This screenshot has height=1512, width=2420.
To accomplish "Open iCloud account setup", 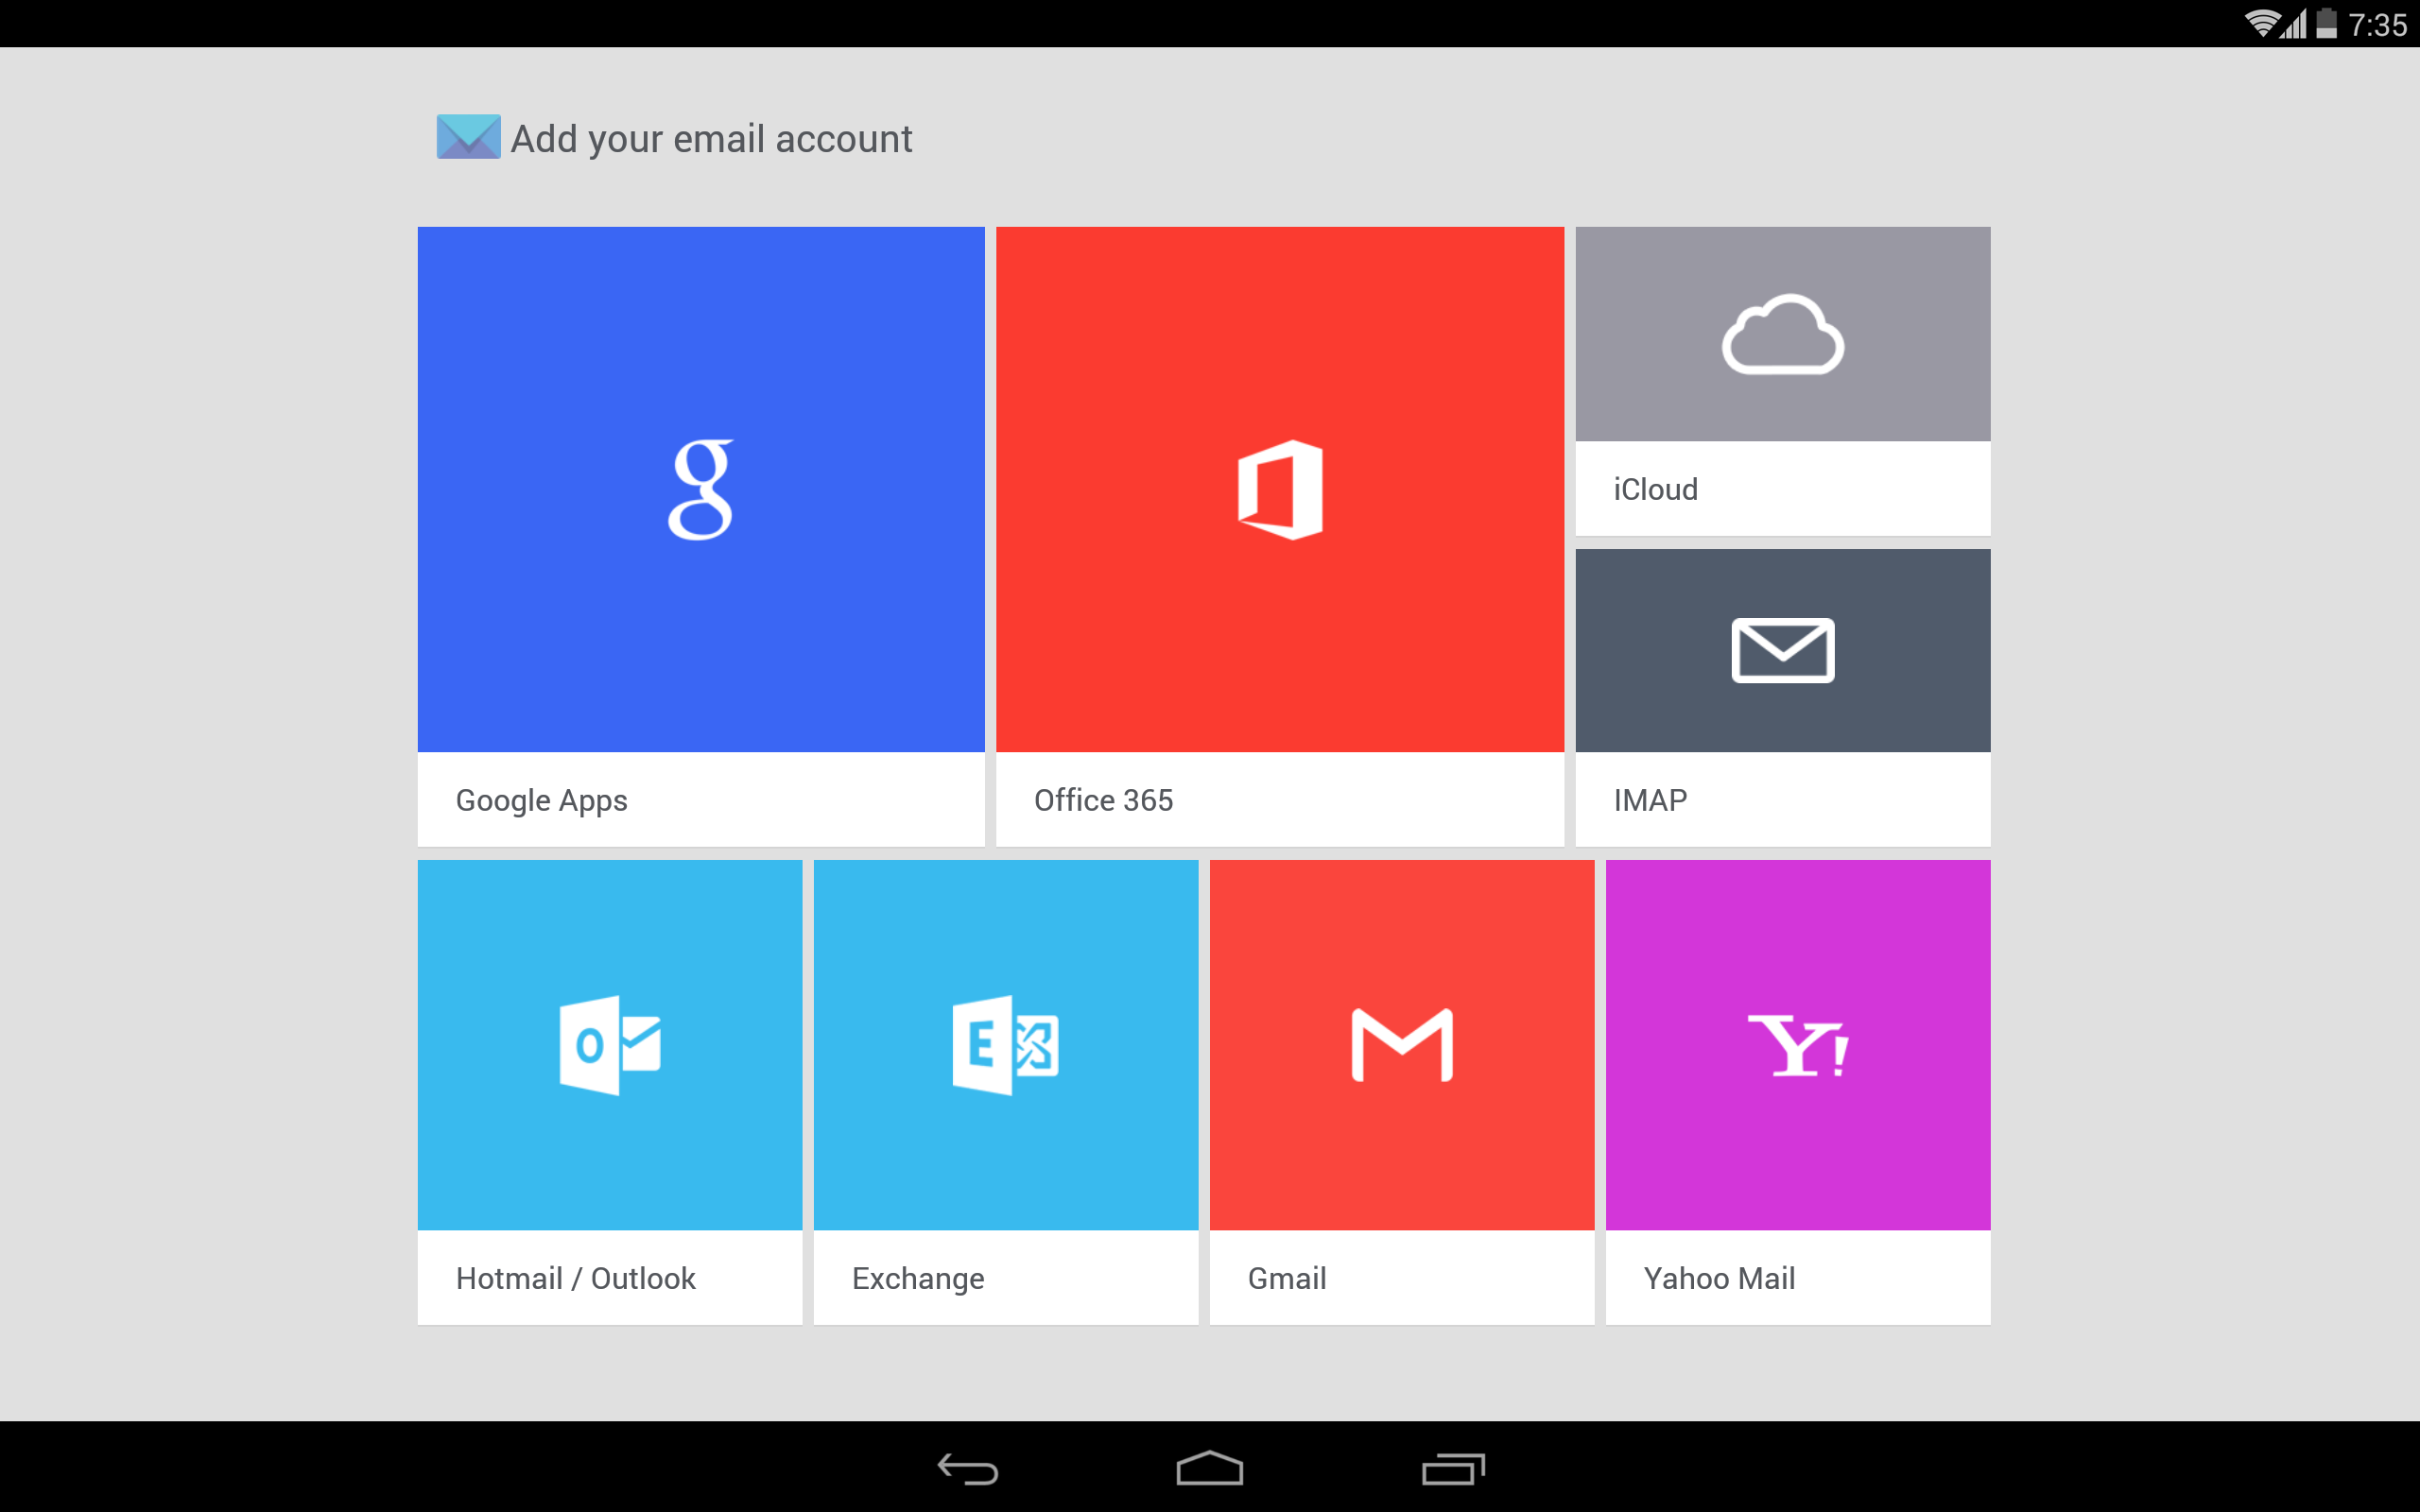I will (x=1783, y=380).
